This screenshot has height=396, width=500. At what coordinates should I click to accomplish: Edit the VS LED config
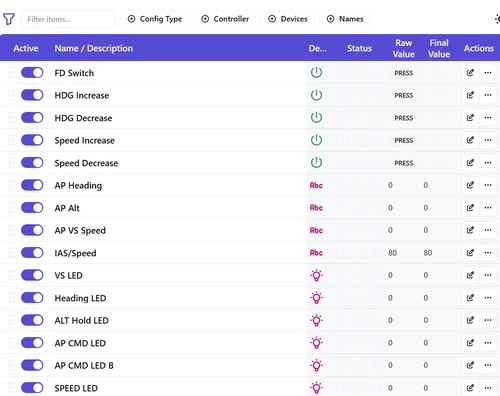470,275
